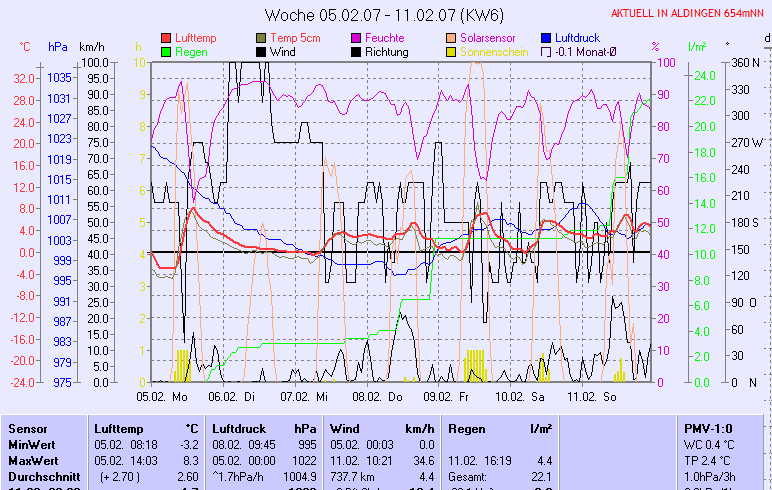772x490 pixels.
Task: Click the red Lufttemp legend swatch
Action: [x=166, y=37]
